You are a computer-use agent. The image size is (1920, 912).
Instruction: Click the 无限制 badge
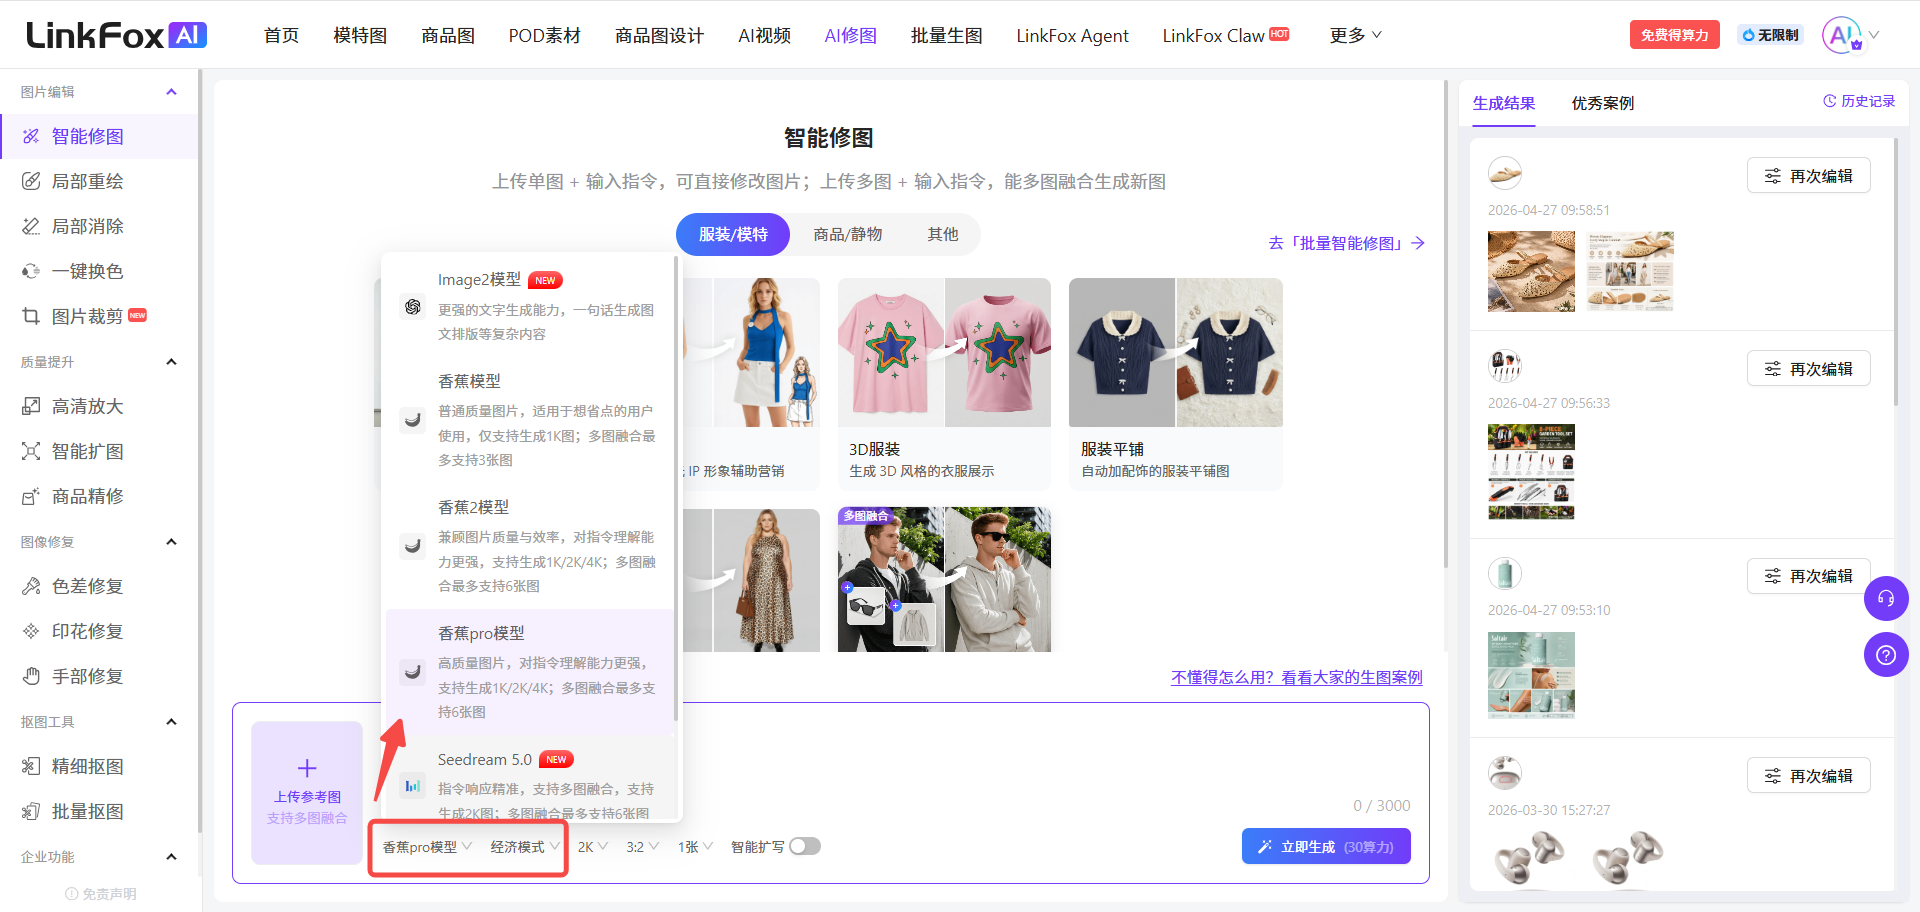coord(1770,35)
